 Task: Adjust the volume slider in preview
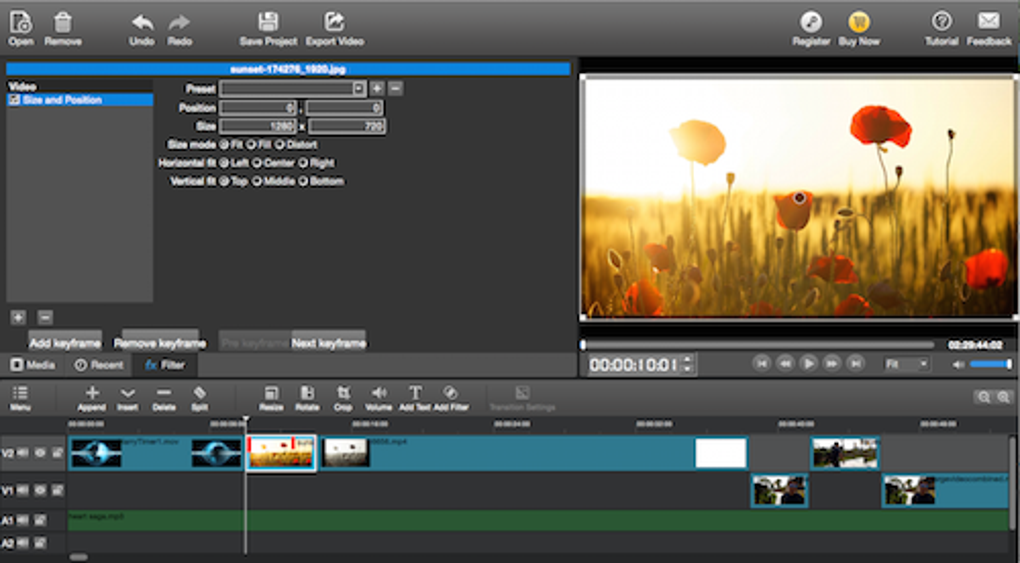tap(990, 365)
